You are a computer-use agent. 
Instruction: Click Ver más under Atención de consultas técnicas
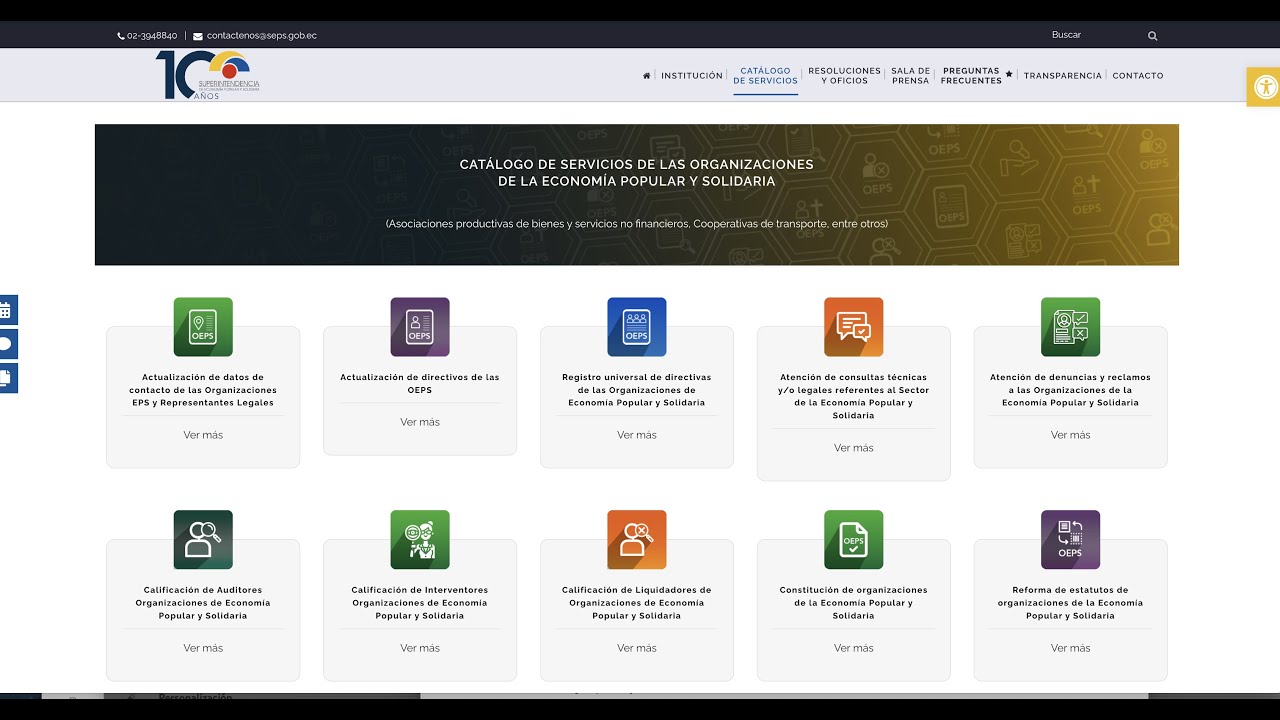pyautogui.click(x=854, y=448)
